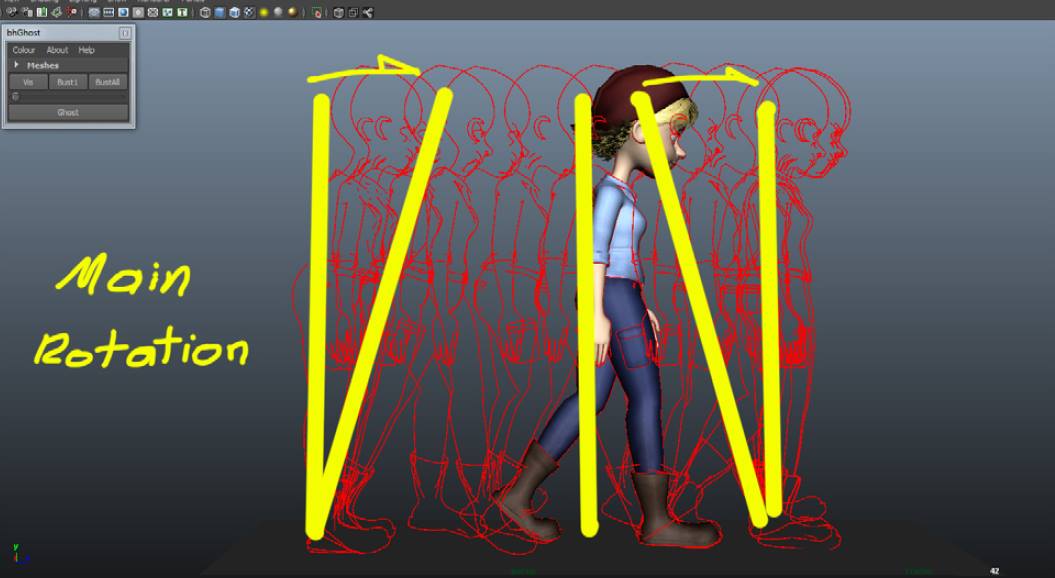The height and width of the screenshot is (578, 1055).
Task: Click the Select Camera icon in viewport toolbar
Action: 12,13
